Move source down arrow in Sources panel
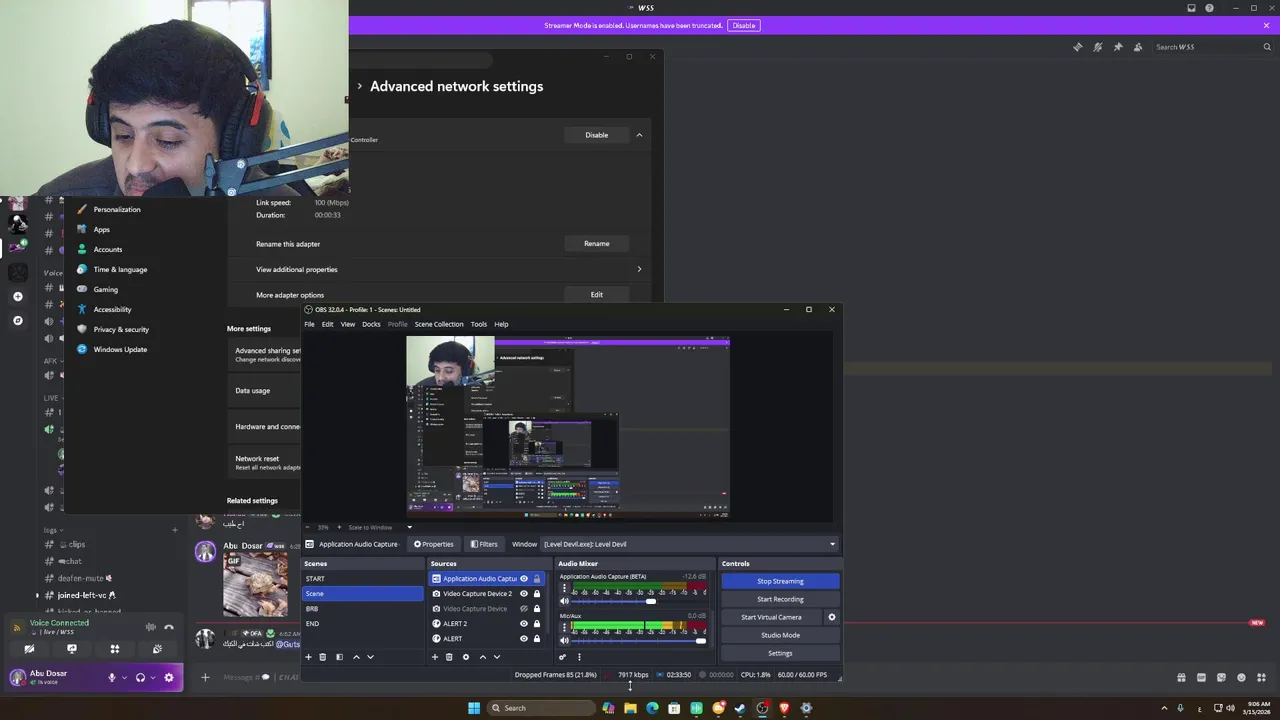 click(x=497, y=657)
